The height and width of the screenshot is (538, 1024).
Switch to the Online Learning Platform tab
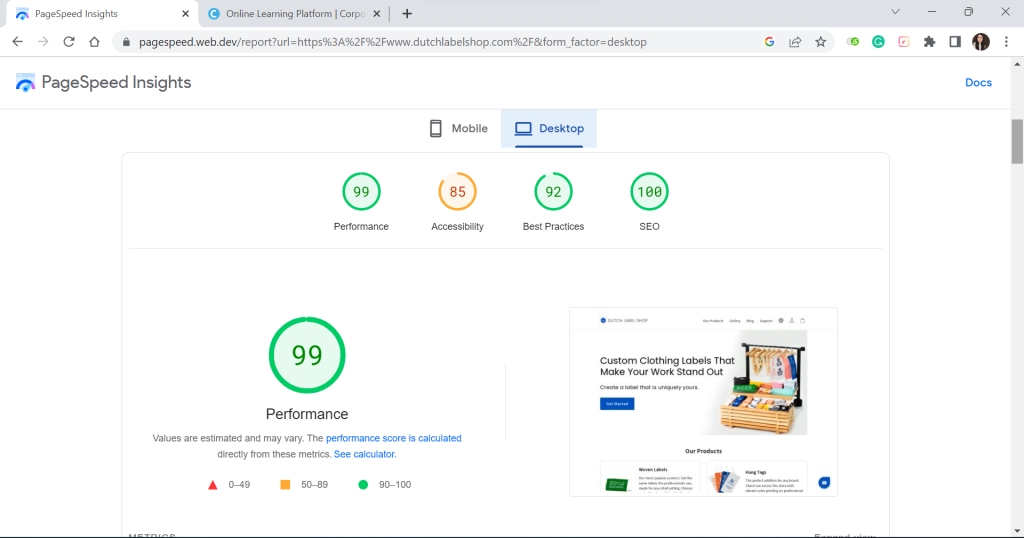(294, 14)
